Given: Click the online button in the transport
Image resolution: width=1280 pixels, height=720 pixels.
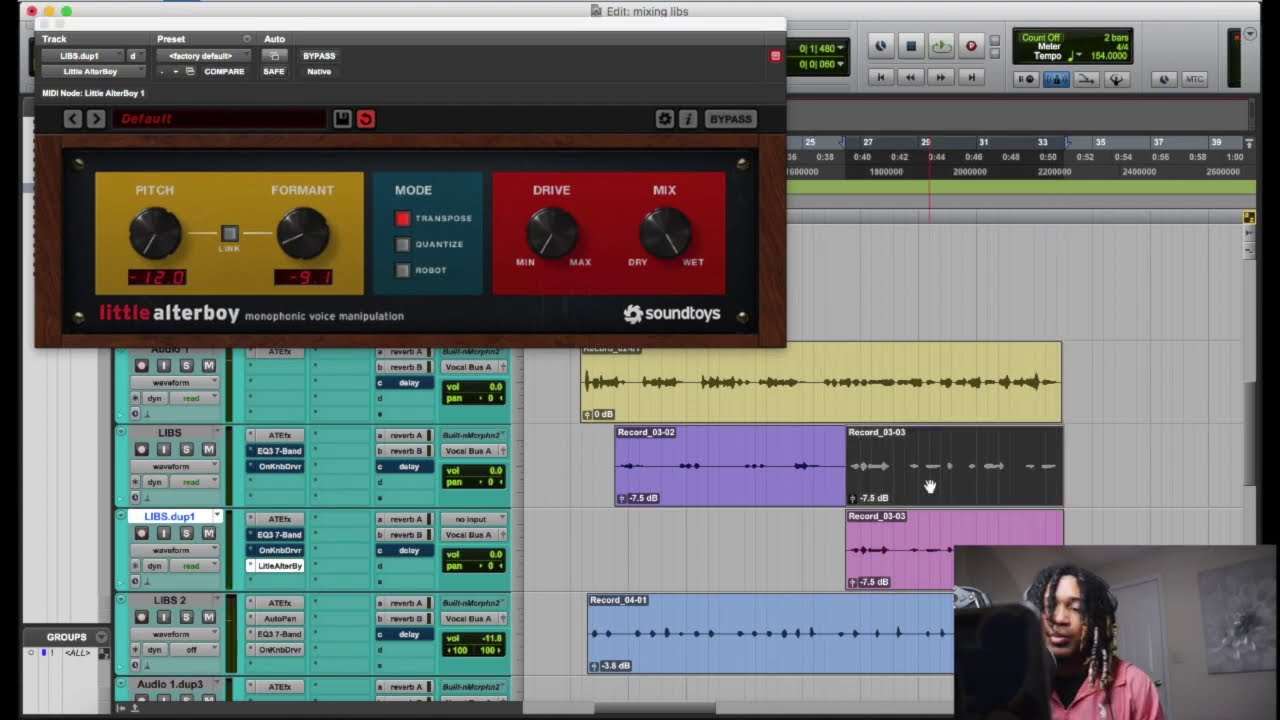Looking at the screenshot, I should point(881,46).
